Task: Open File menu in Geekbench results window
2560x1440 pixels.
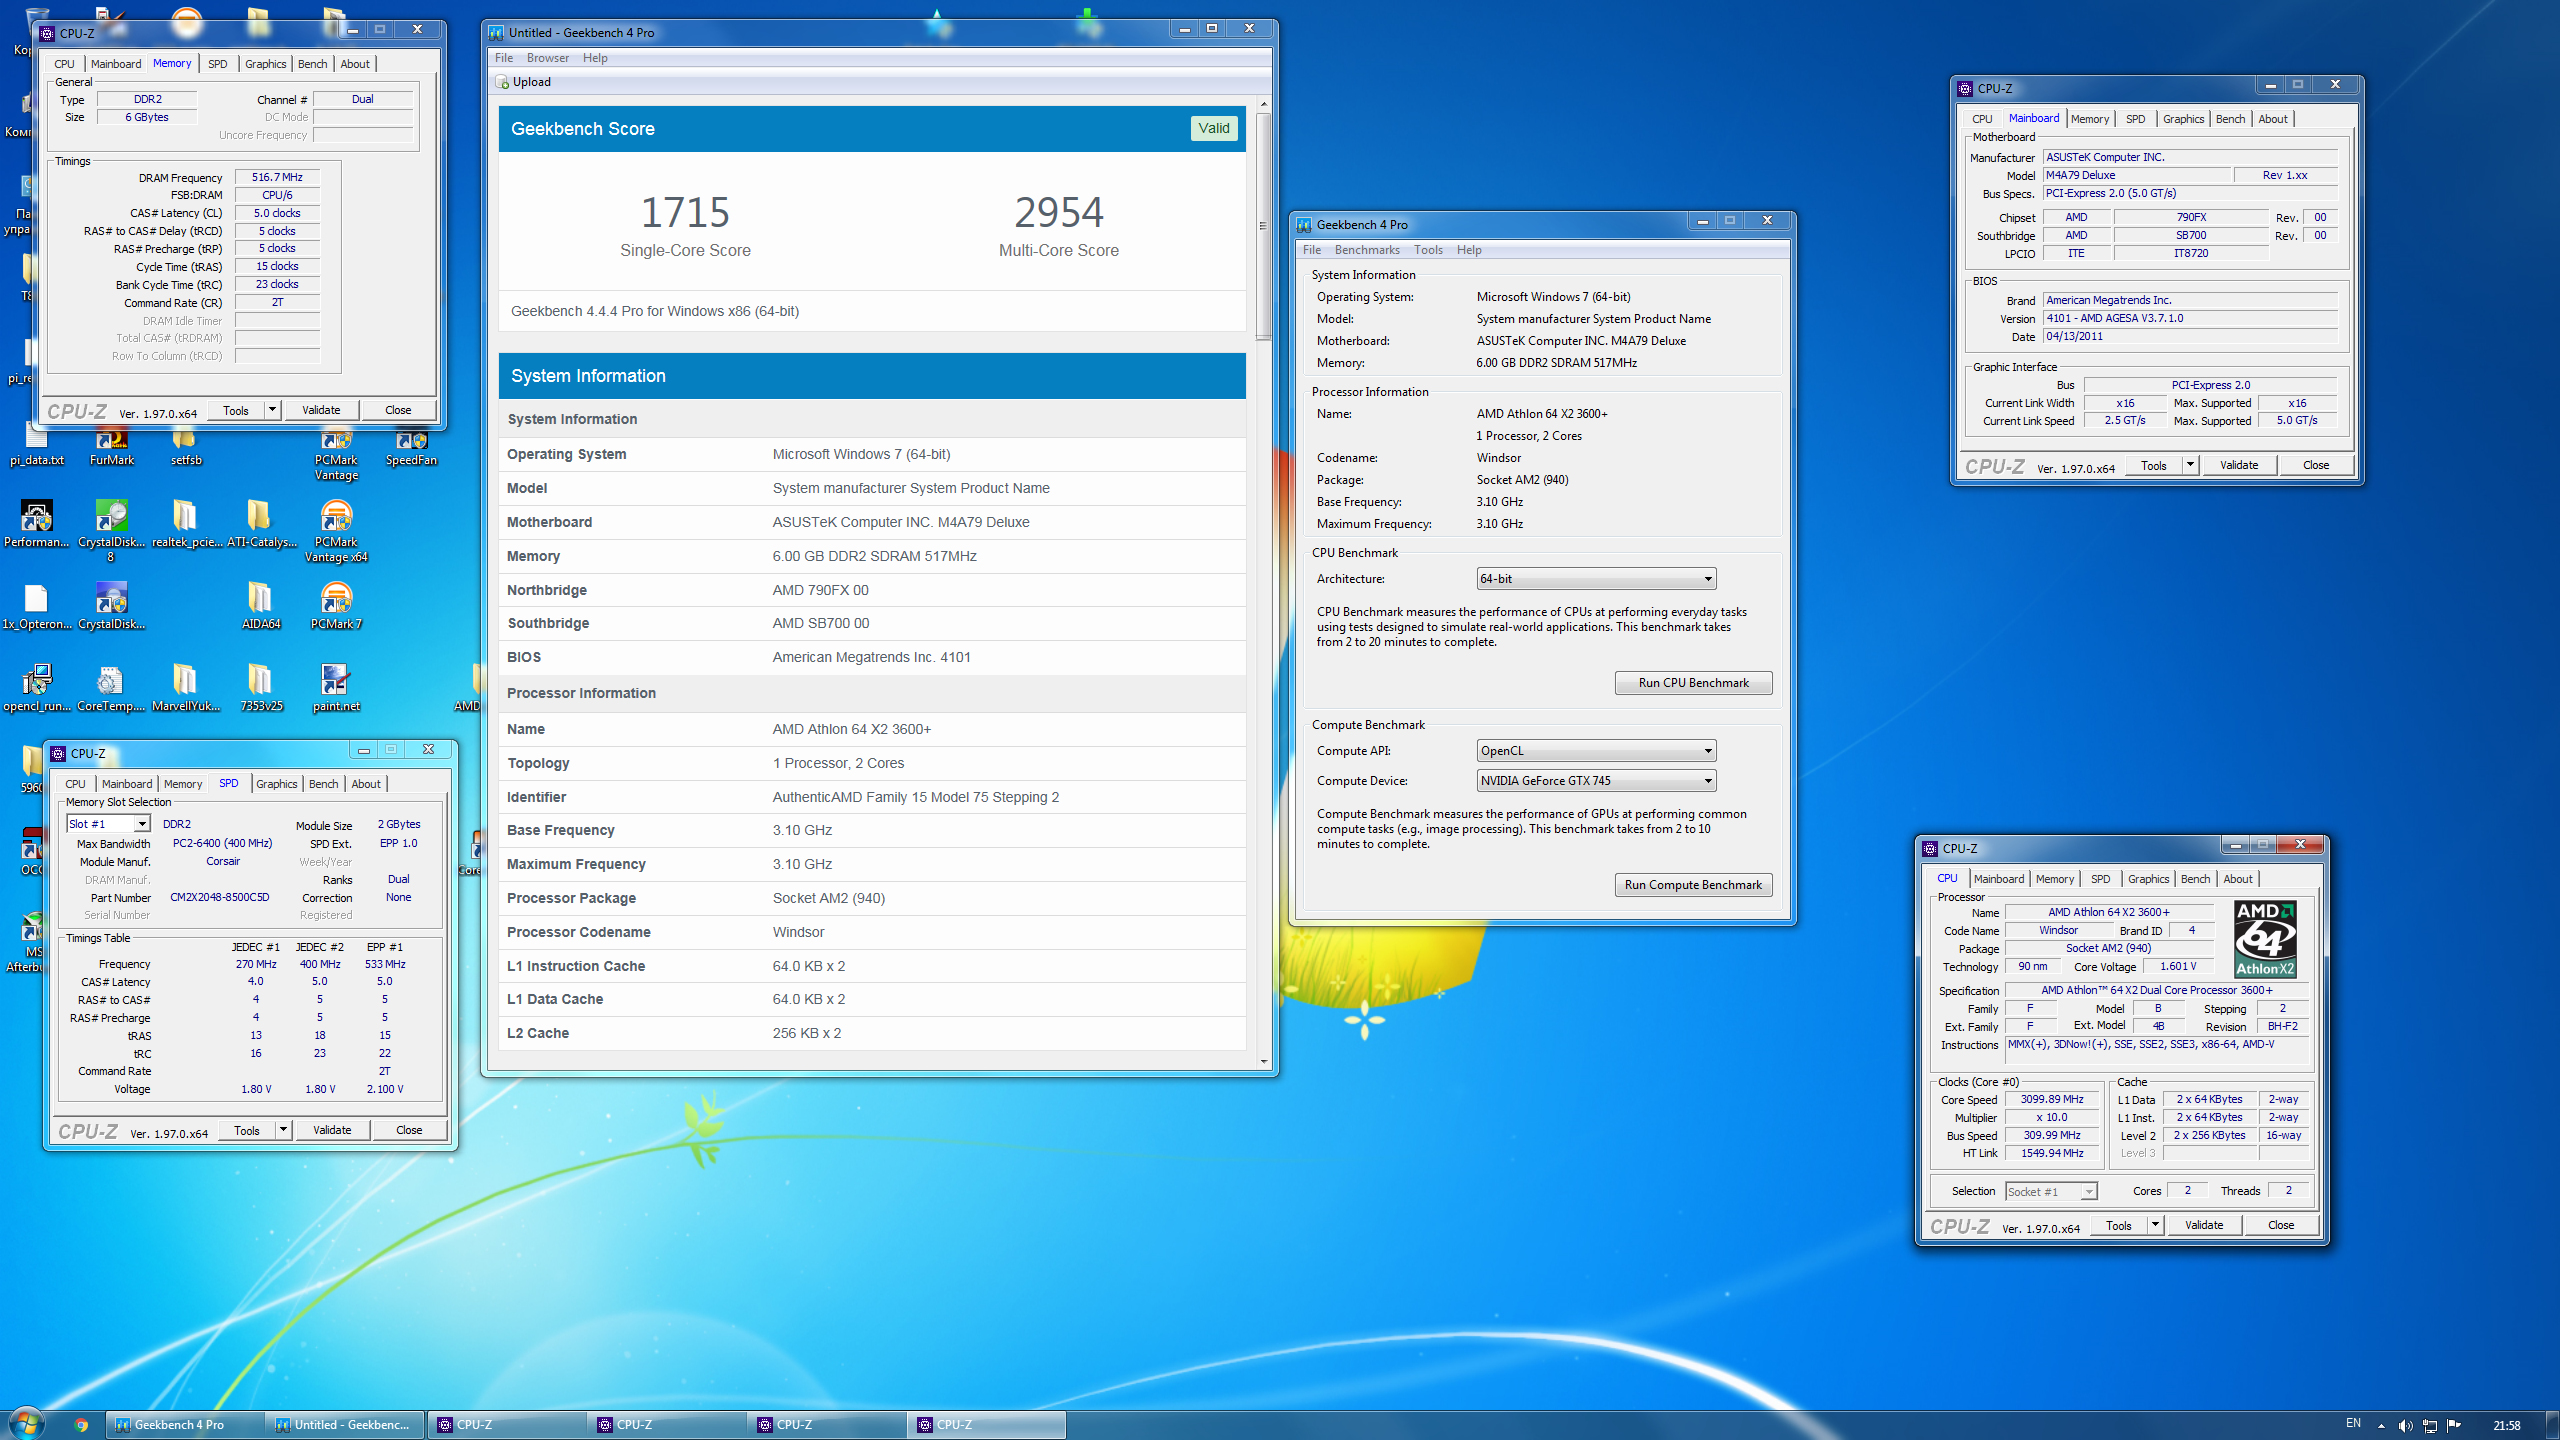Action: pyautogui.click(x=504, y=58)
